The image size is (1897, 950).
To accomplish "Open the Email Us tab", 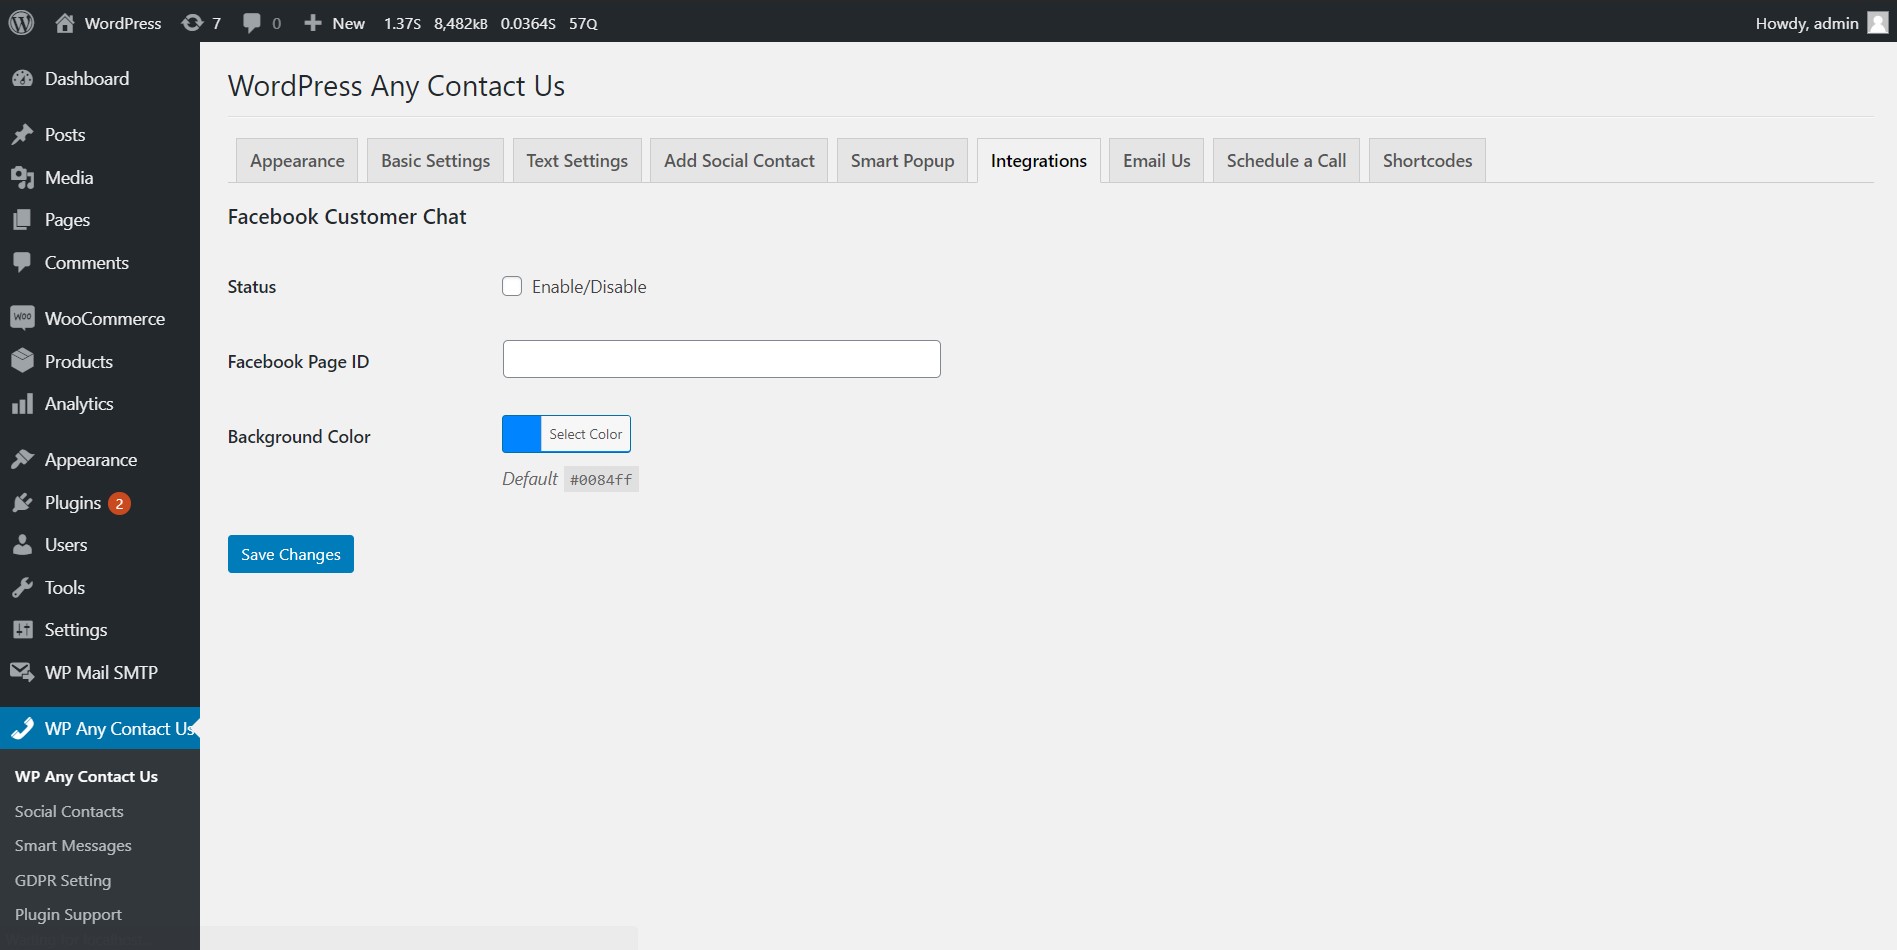I will point(1156,161).
